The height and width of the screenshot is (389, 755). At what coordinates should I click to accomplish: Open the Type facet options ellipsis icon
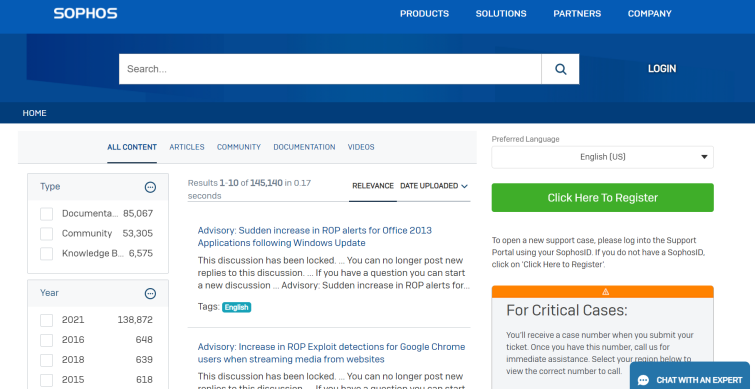pos(150,187)
